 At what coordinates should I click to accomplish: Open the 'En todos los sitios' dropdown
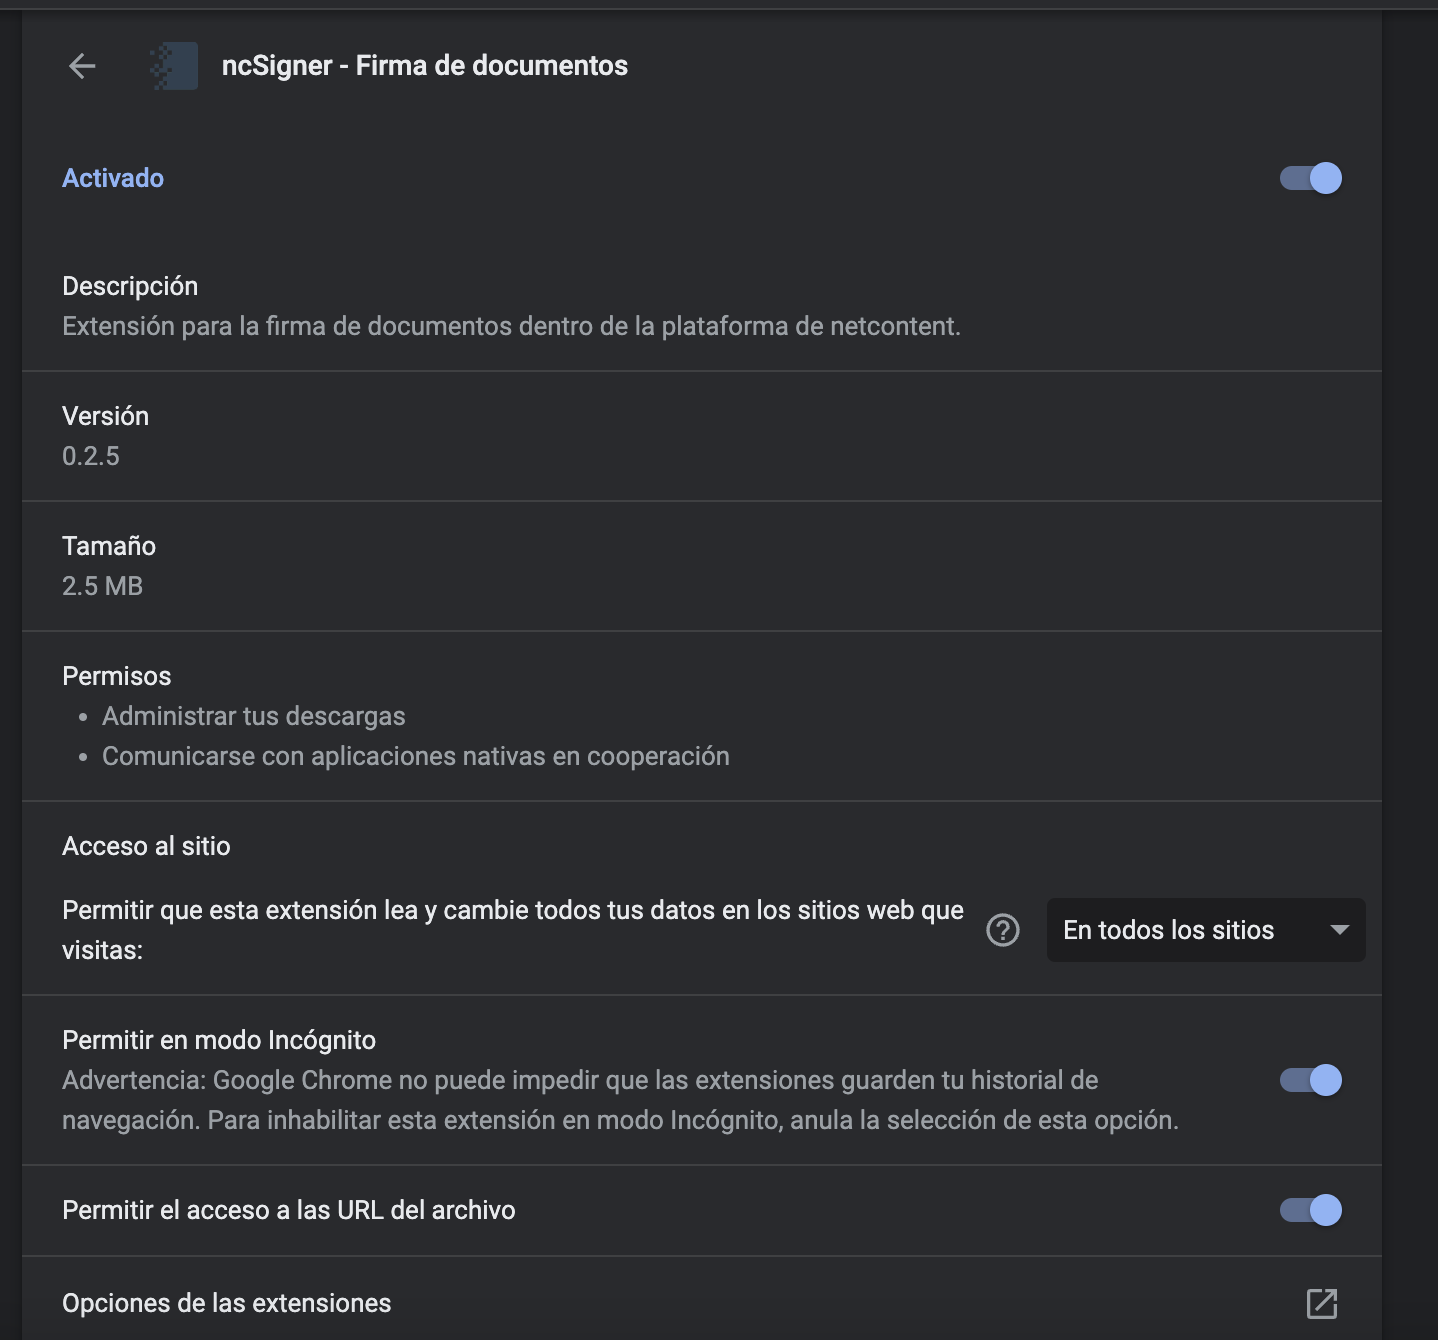pyautogui.click(x=1206, y=930)
